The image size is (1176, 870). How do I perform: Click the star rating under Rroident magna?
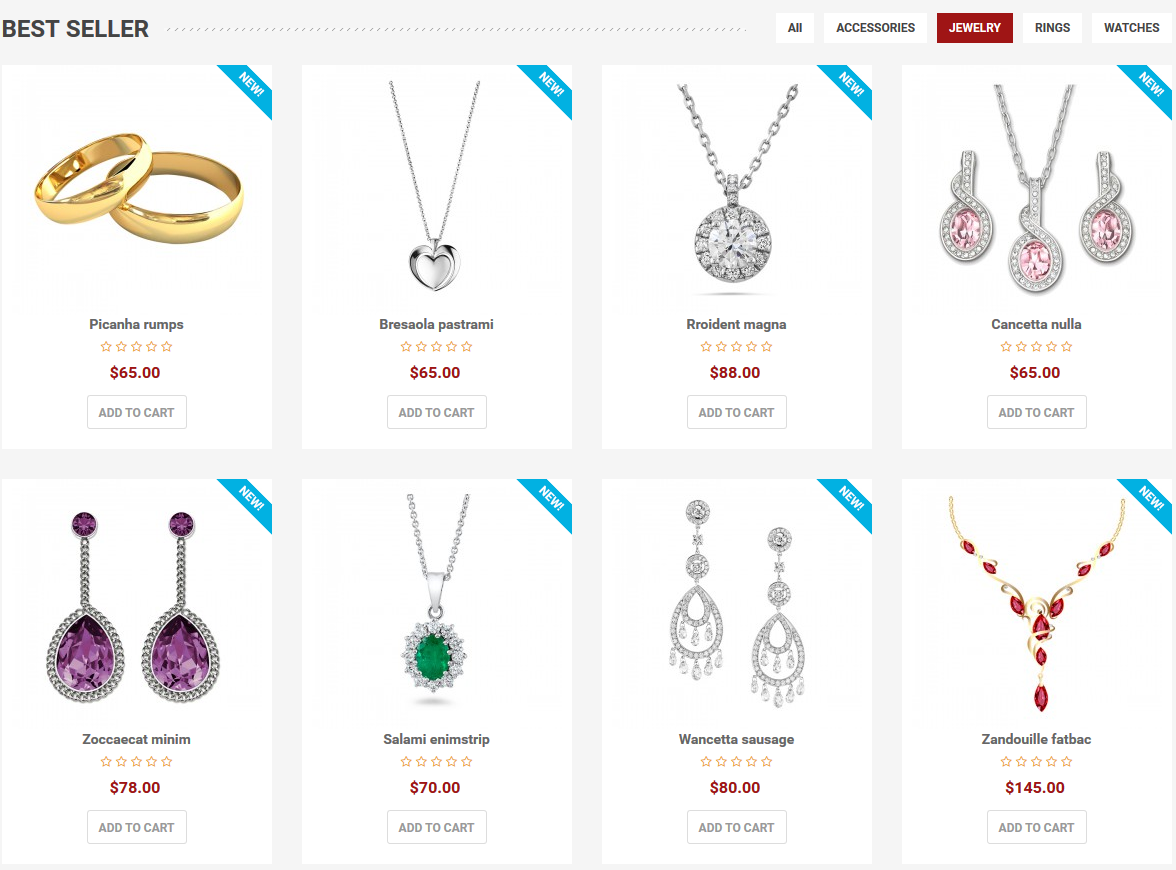pyautogui.click(x=736, y=346)
